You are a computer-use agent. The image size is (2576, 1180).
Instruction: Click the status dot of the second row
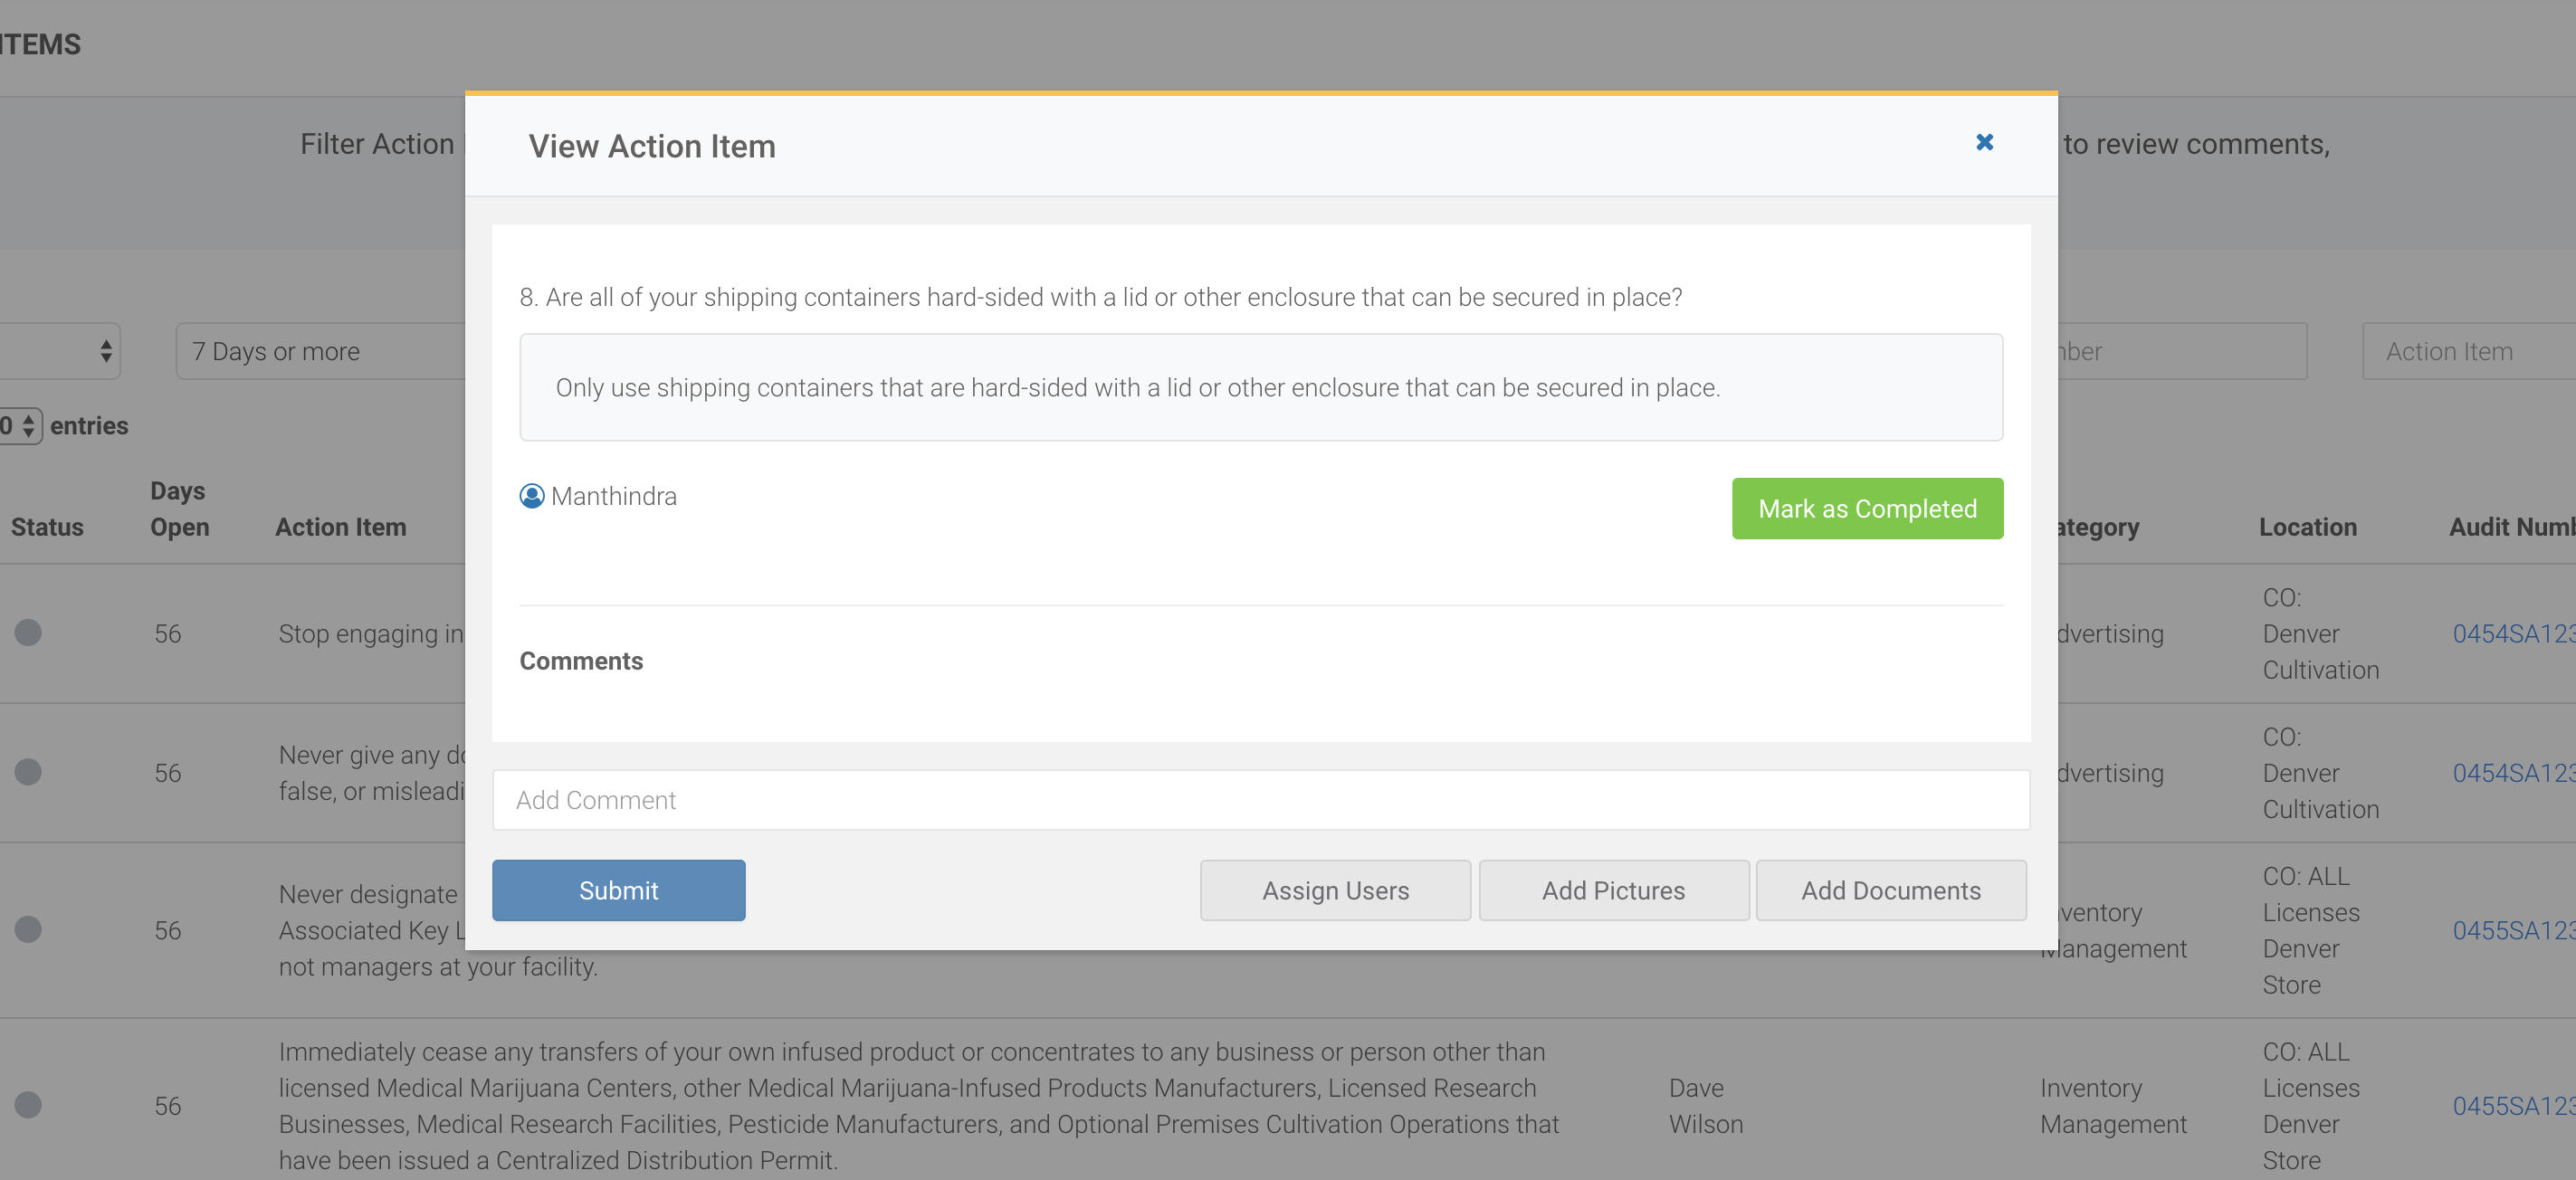[28, 771]
